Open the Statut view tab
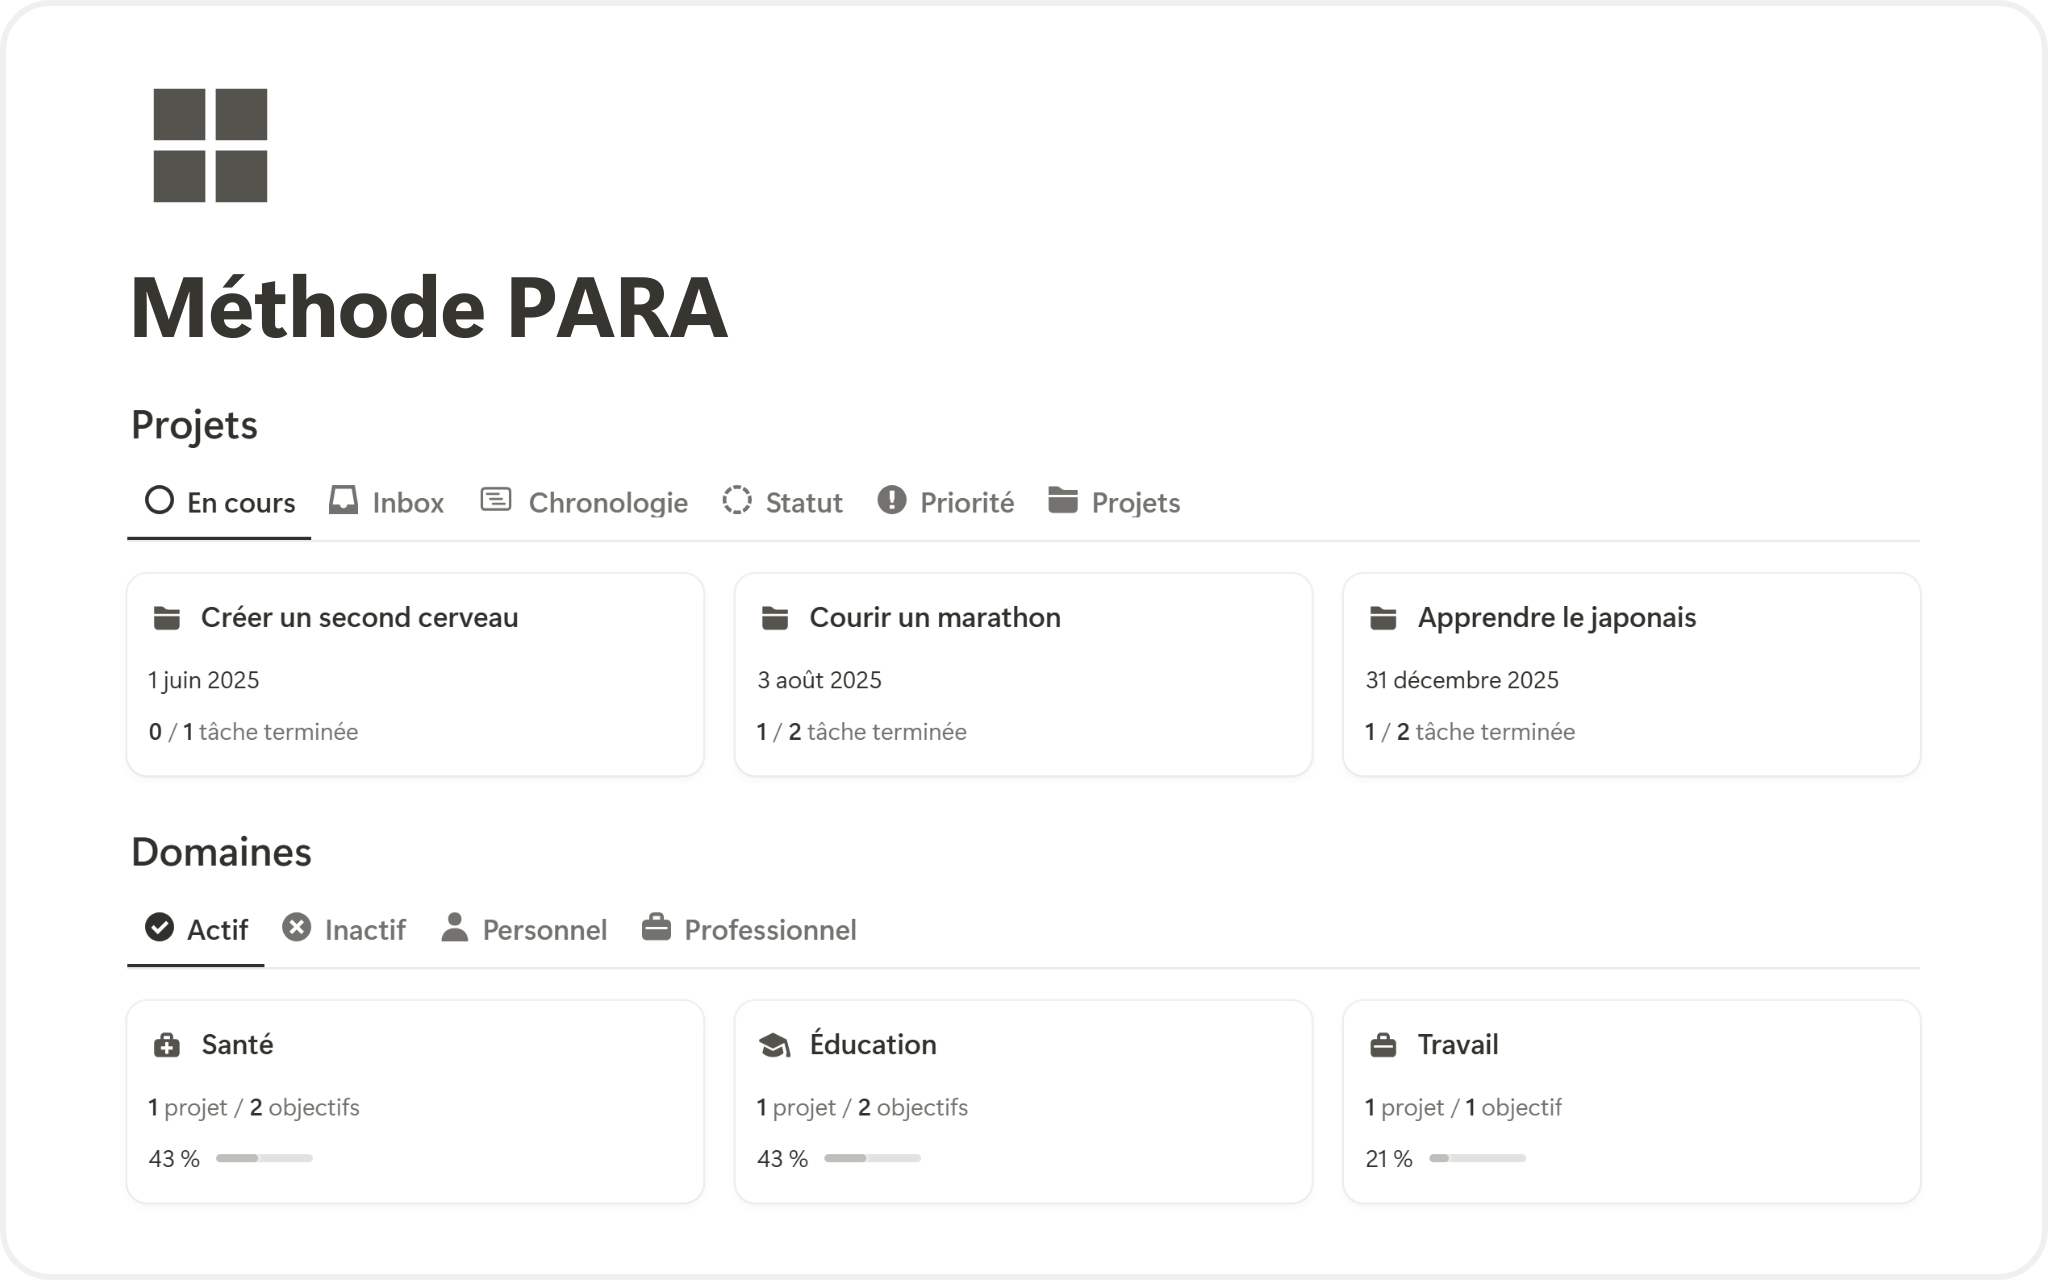The height and width of the screenshot is (1280, 2048). click(x=802, y=502)
